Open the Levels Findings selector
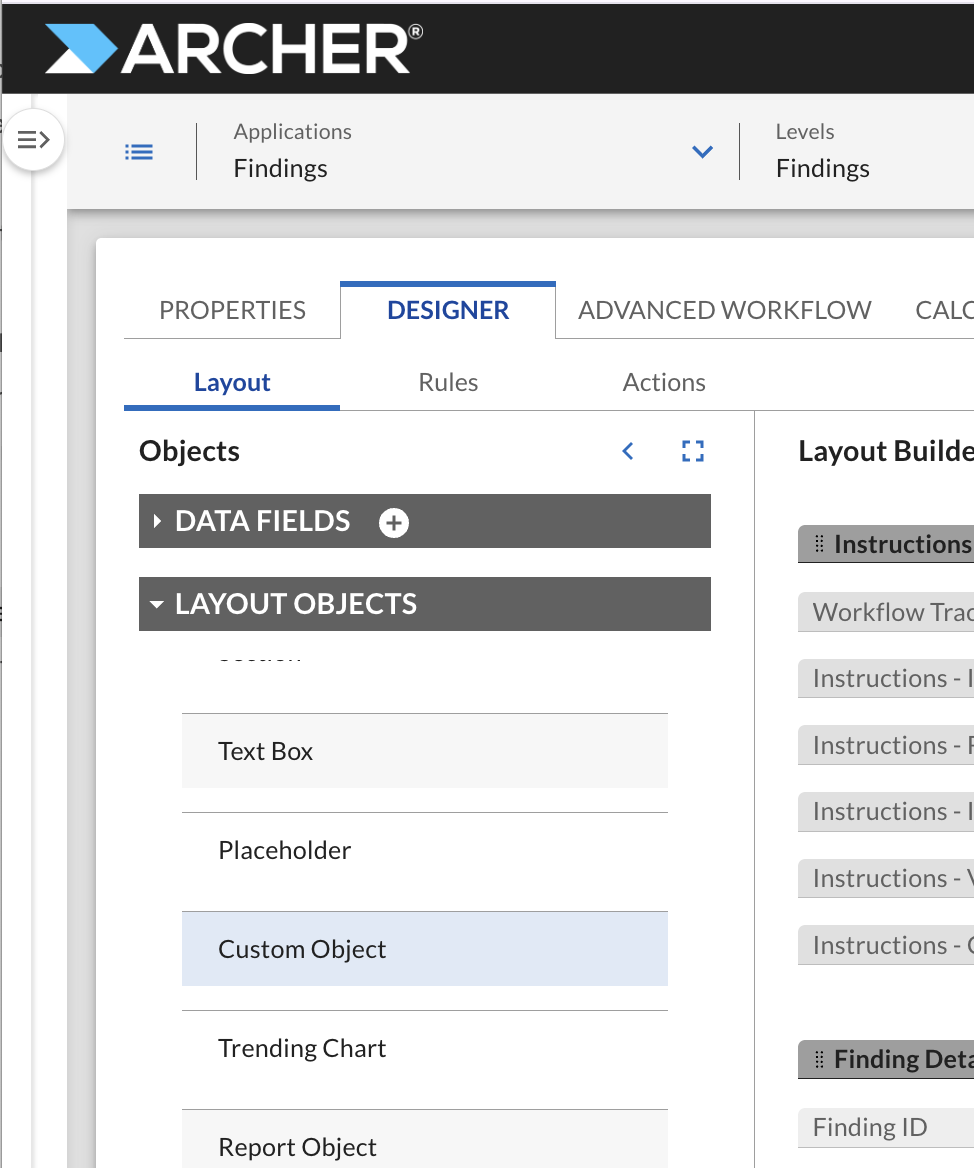 pos(822,151)
